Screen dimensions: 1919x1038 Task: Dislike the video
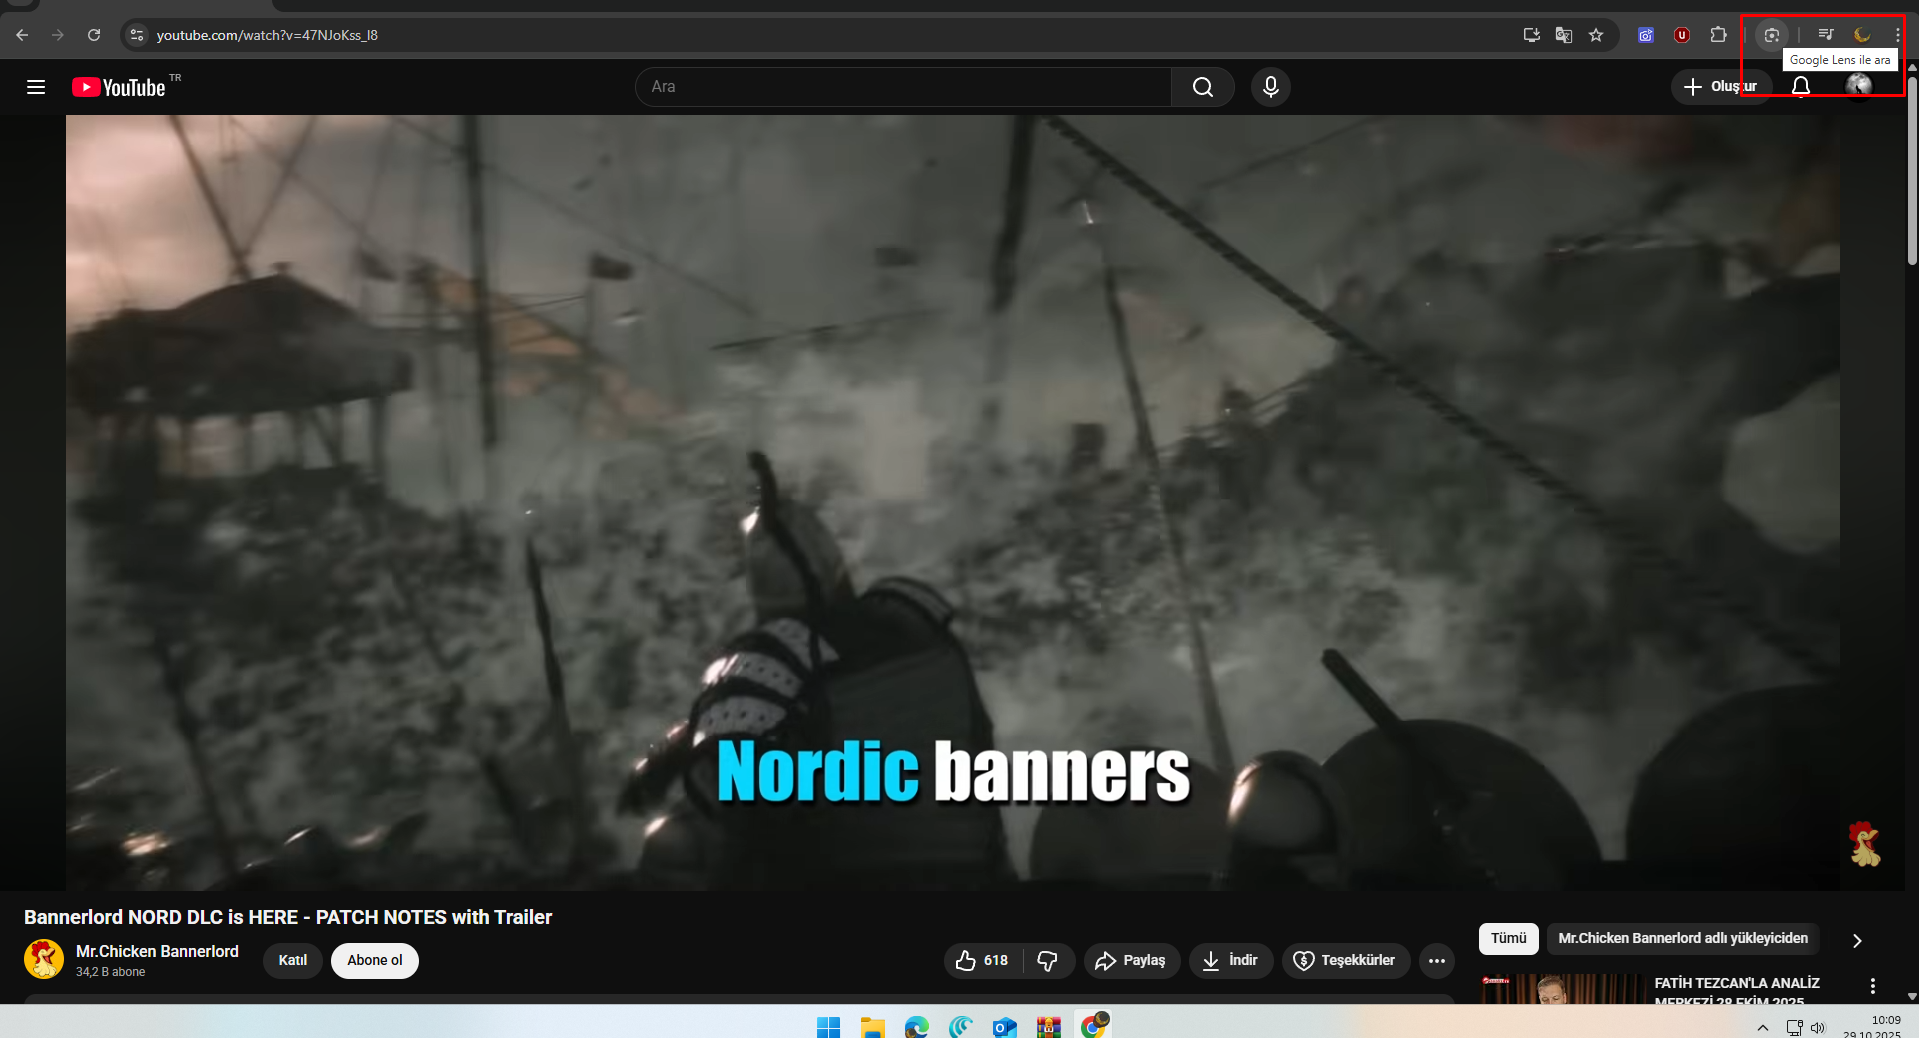click(x=1048, y=960)
